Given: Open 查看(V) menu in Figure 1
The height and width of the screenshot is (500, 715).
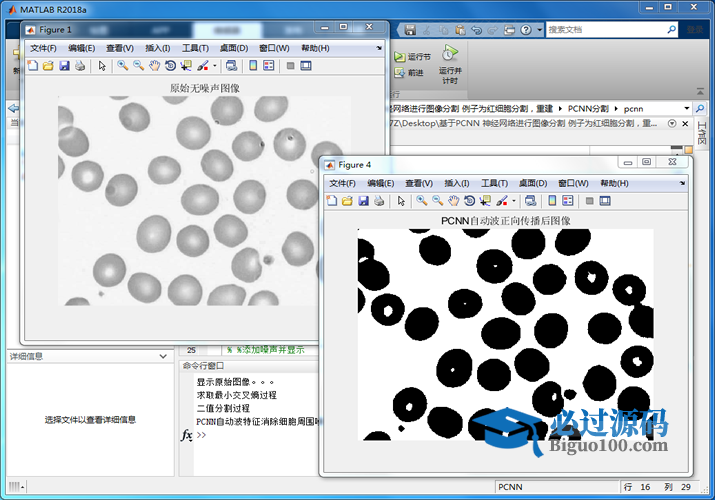Looking at the screenshot, I should tap(120, 48).
